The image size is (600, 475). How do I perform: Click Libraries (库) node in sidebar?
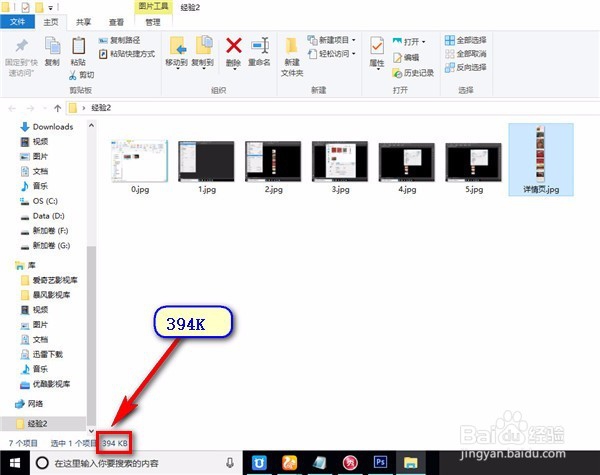(x=25, y=265)
